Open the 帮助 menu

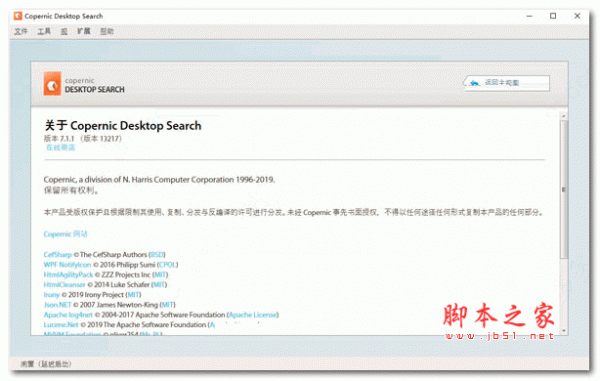[107, 31]
